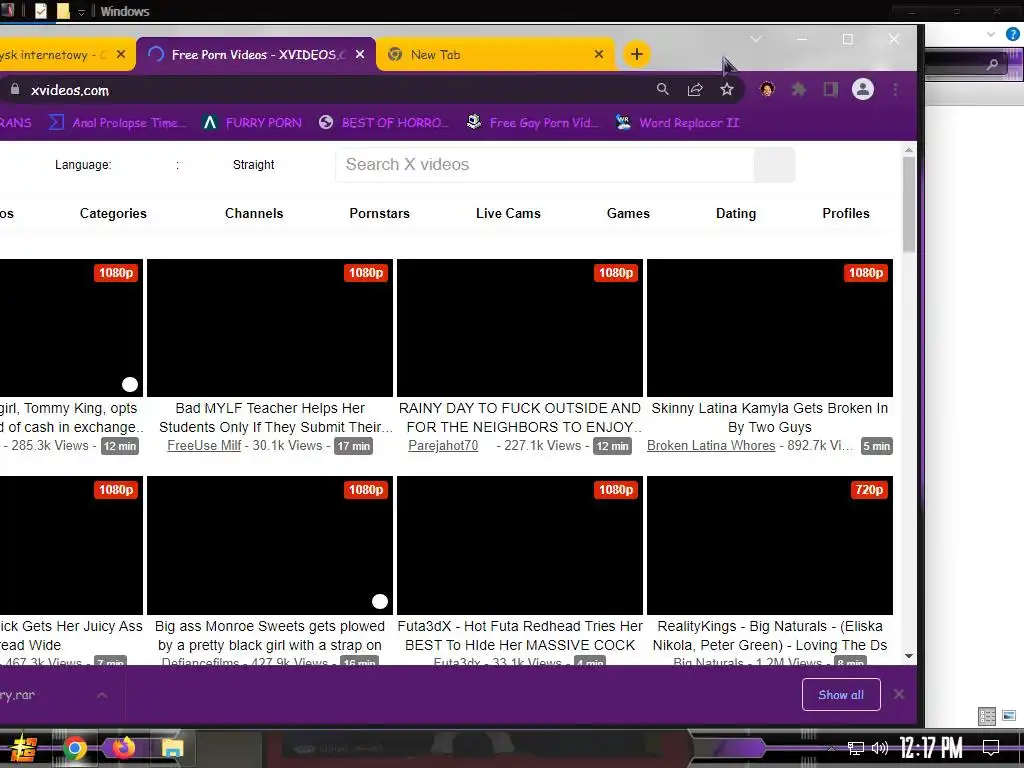Open the Games menu item
The image size is (1024, 768).
click(x=628, y=214)
